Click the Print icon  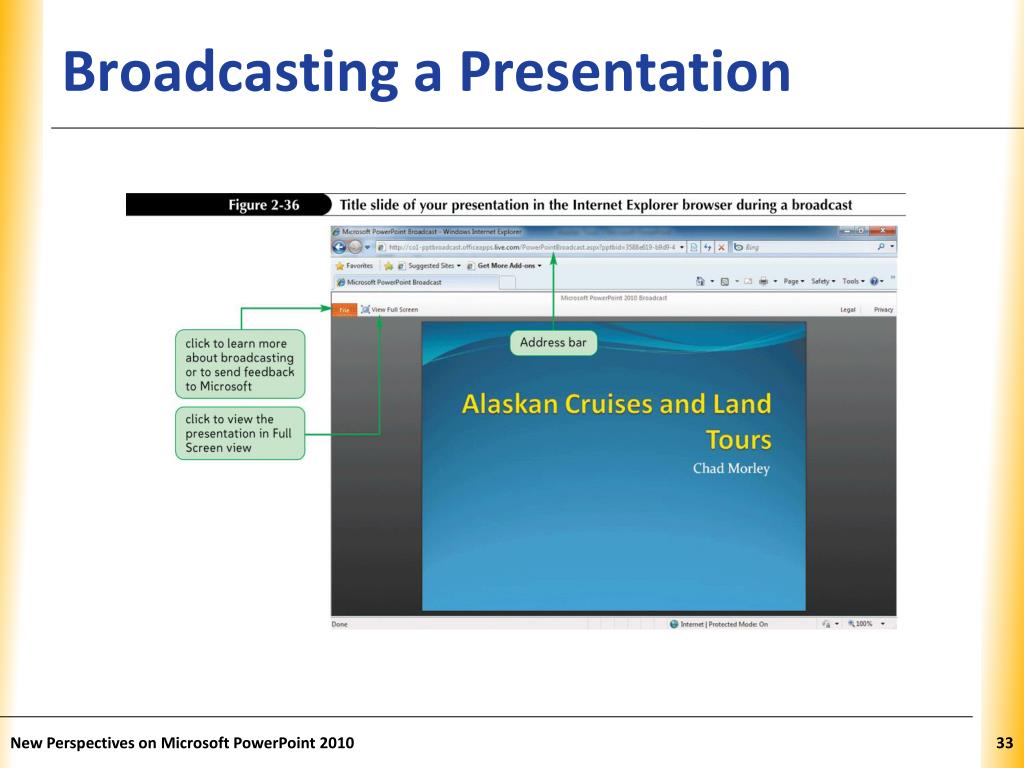tap(763, 281)
